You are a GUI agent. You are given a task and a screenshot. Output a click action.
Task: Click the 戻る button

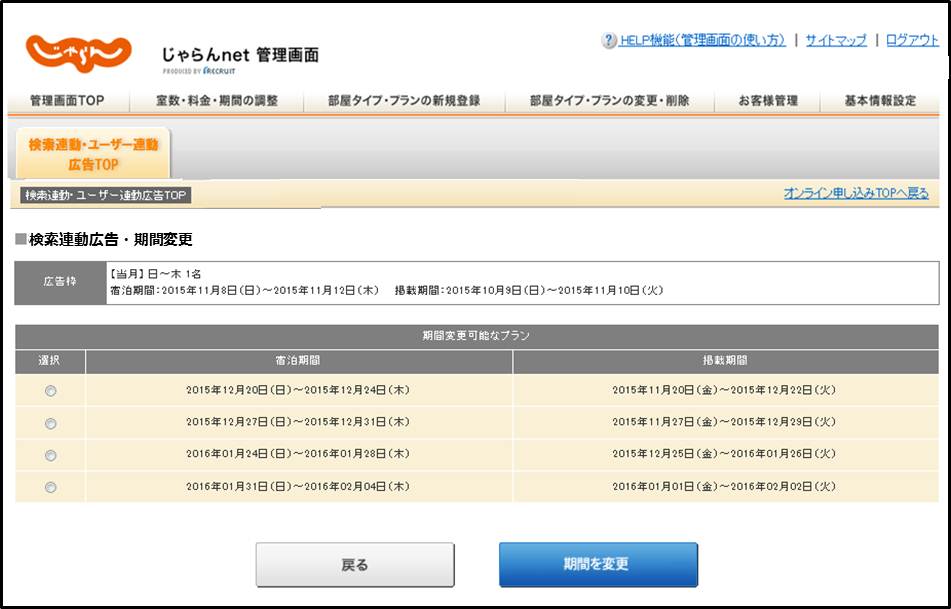[x=355, y=565]
